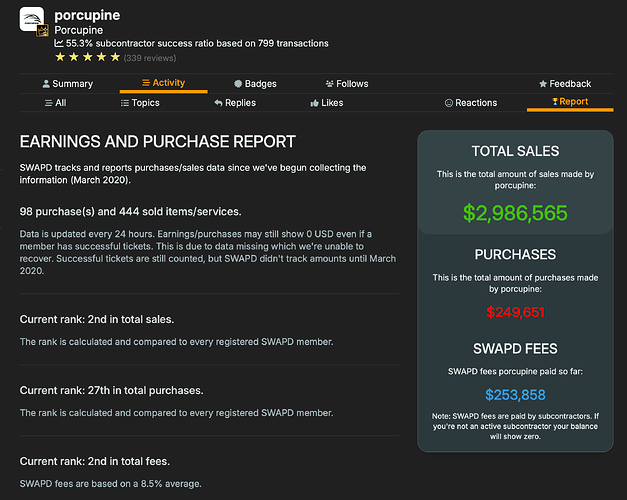Show All activity sub-tab

point(56,103)
